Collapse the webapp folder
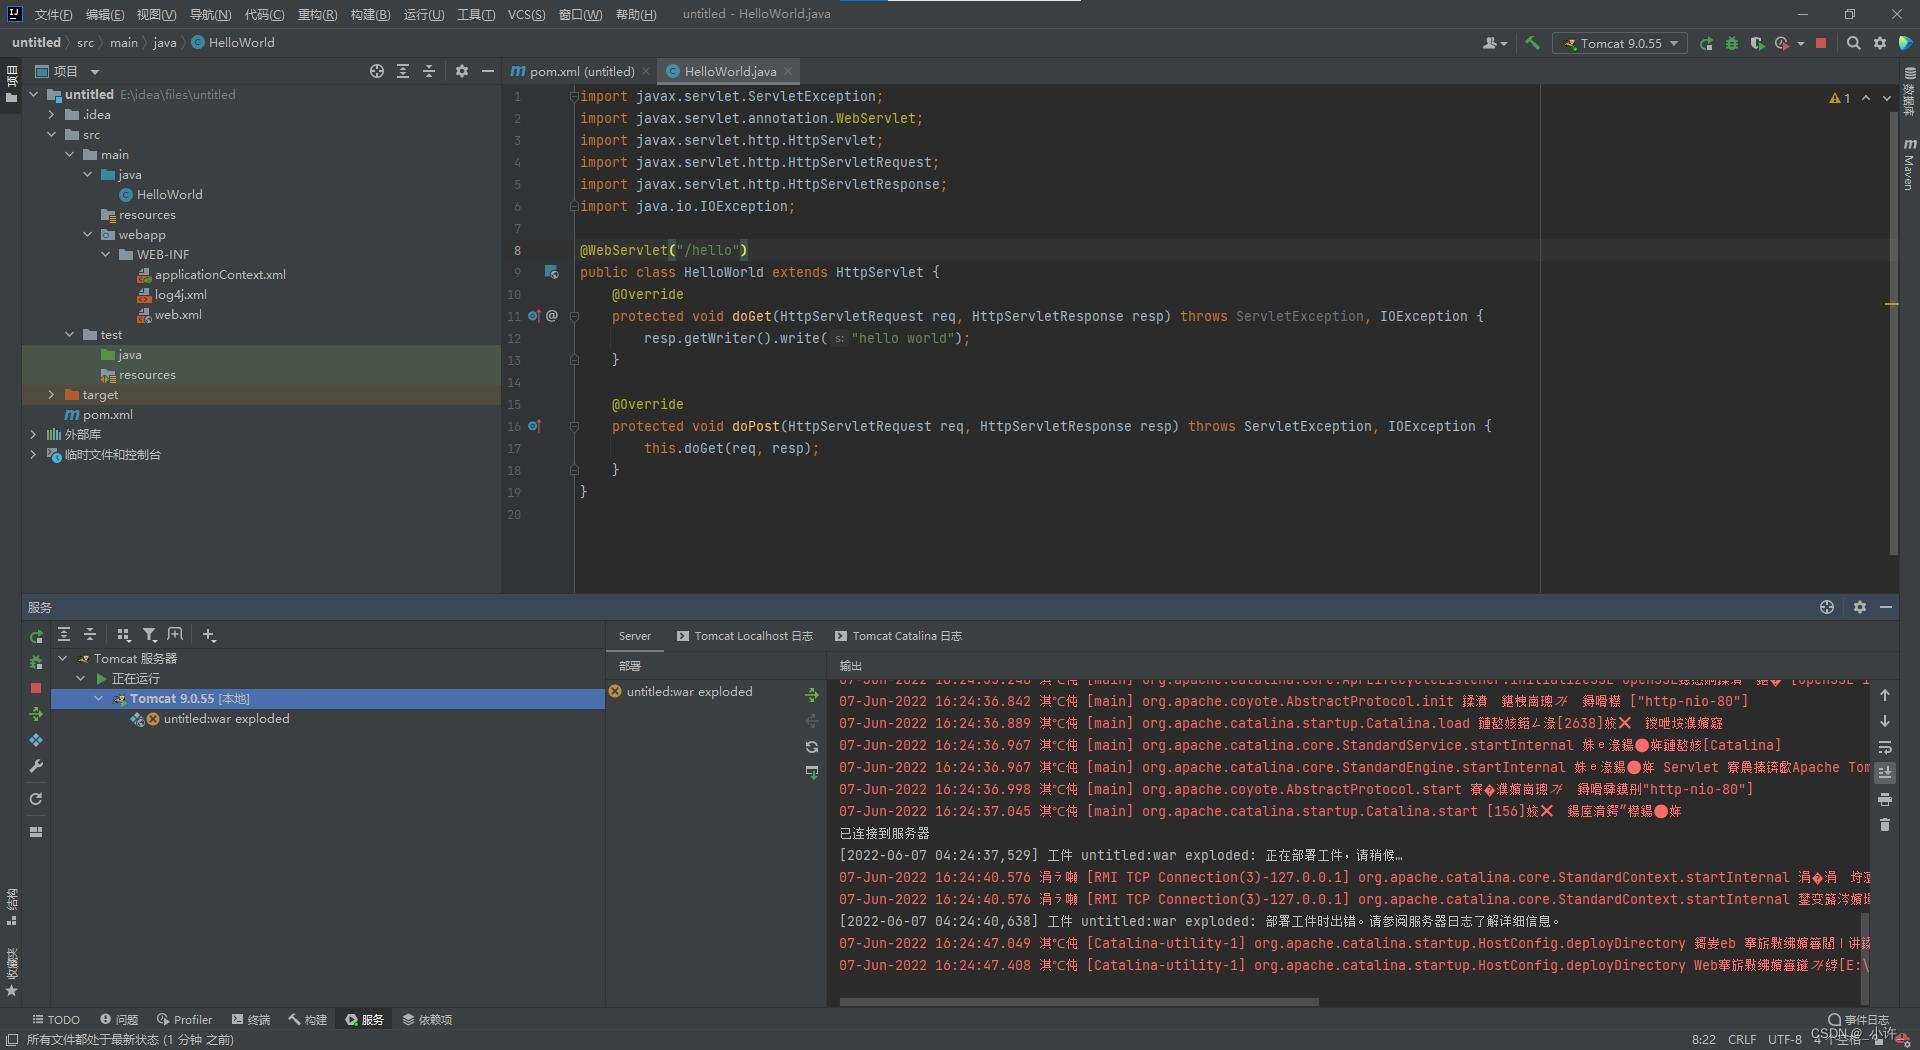 [x=88, y=234]
